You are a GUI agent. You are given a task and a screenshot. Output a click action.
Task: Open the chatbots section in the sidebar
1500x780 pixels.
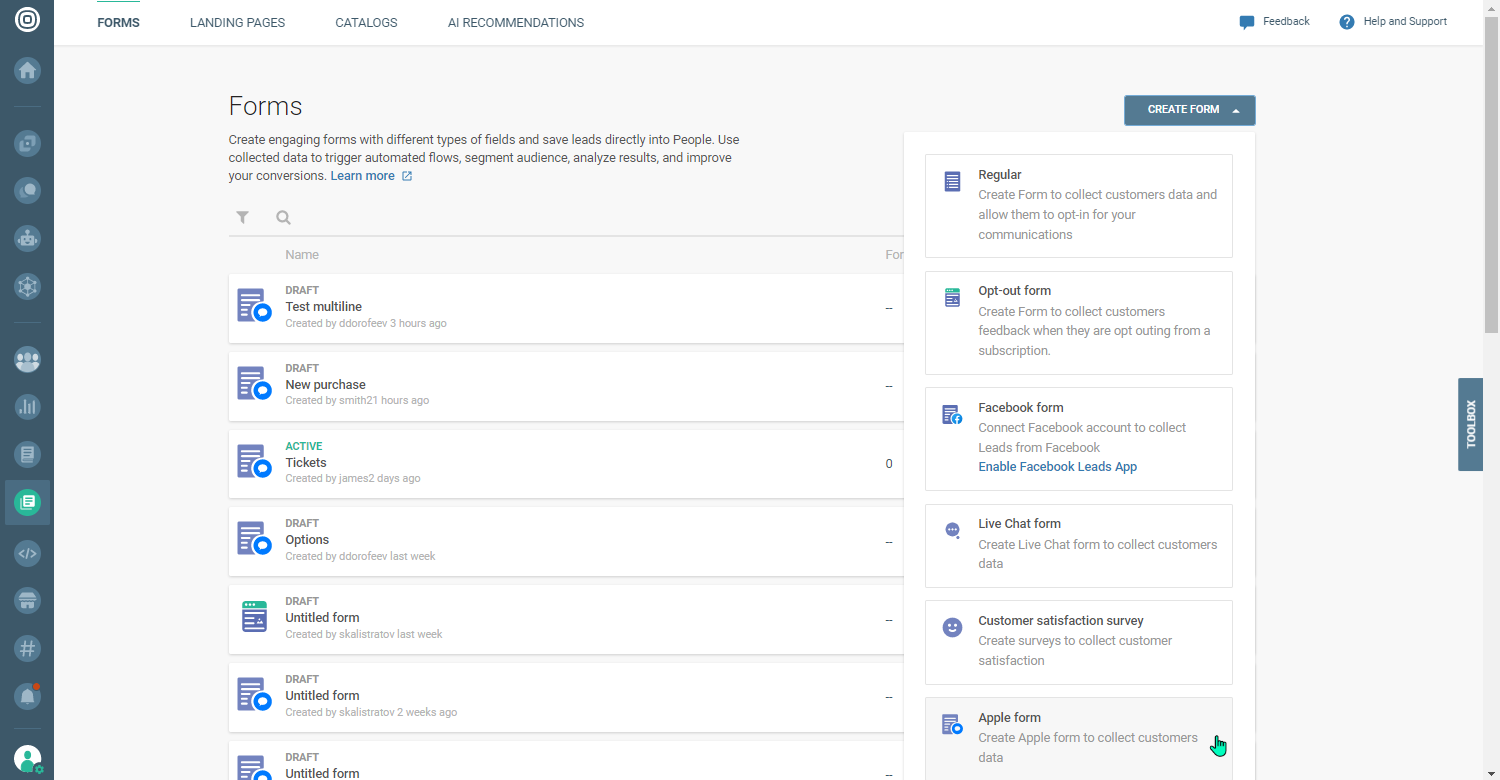[x=27, y=238]
